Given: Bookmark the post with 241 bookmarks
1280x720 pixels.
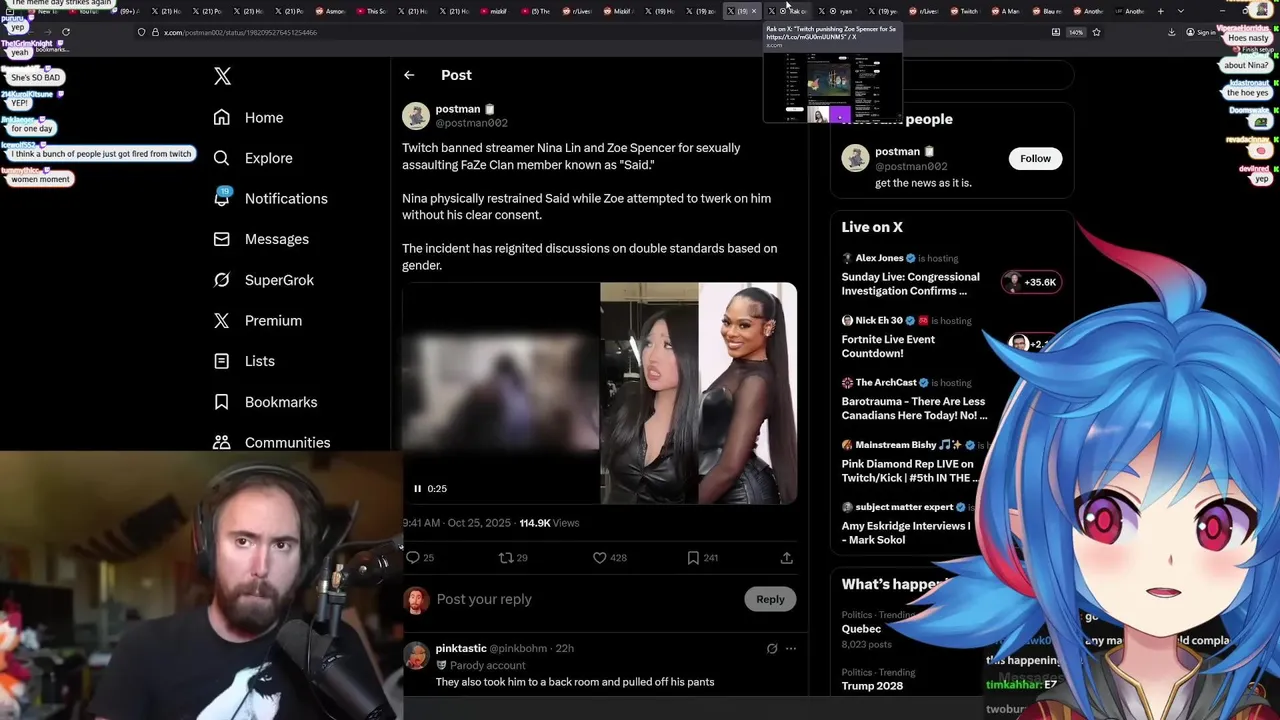Looking at the screenshot, I should pos(693,558).
